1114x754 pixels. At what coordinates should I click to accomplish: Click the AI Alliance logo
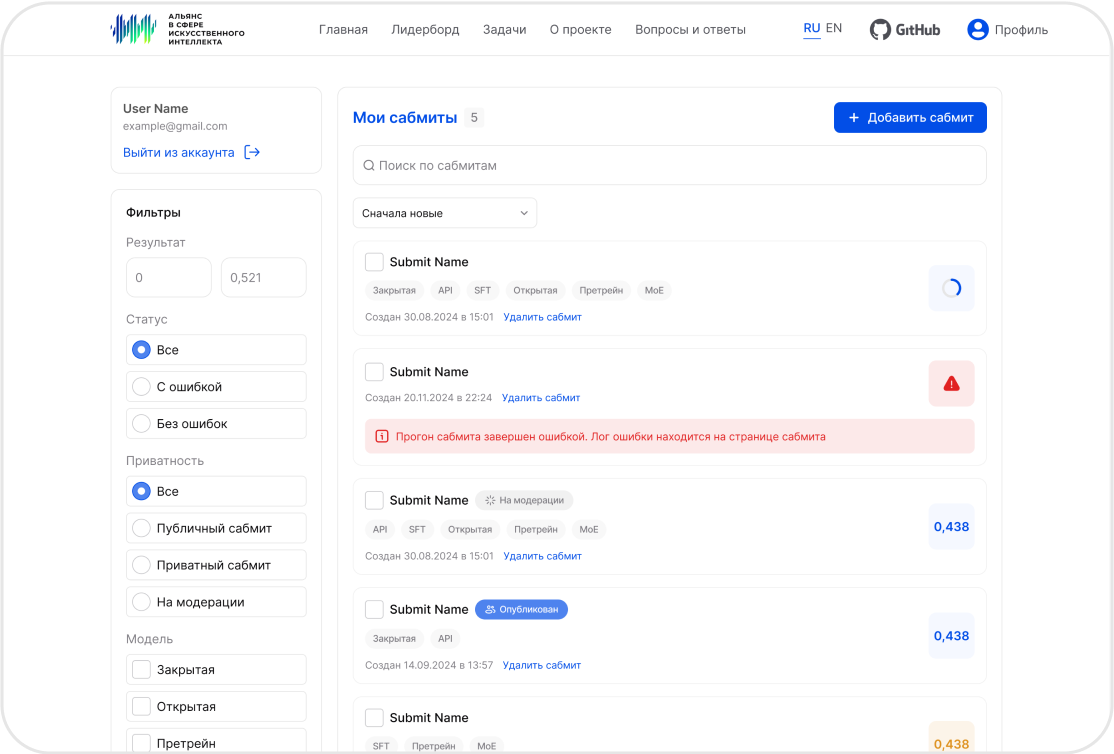(x=178, y=29)
